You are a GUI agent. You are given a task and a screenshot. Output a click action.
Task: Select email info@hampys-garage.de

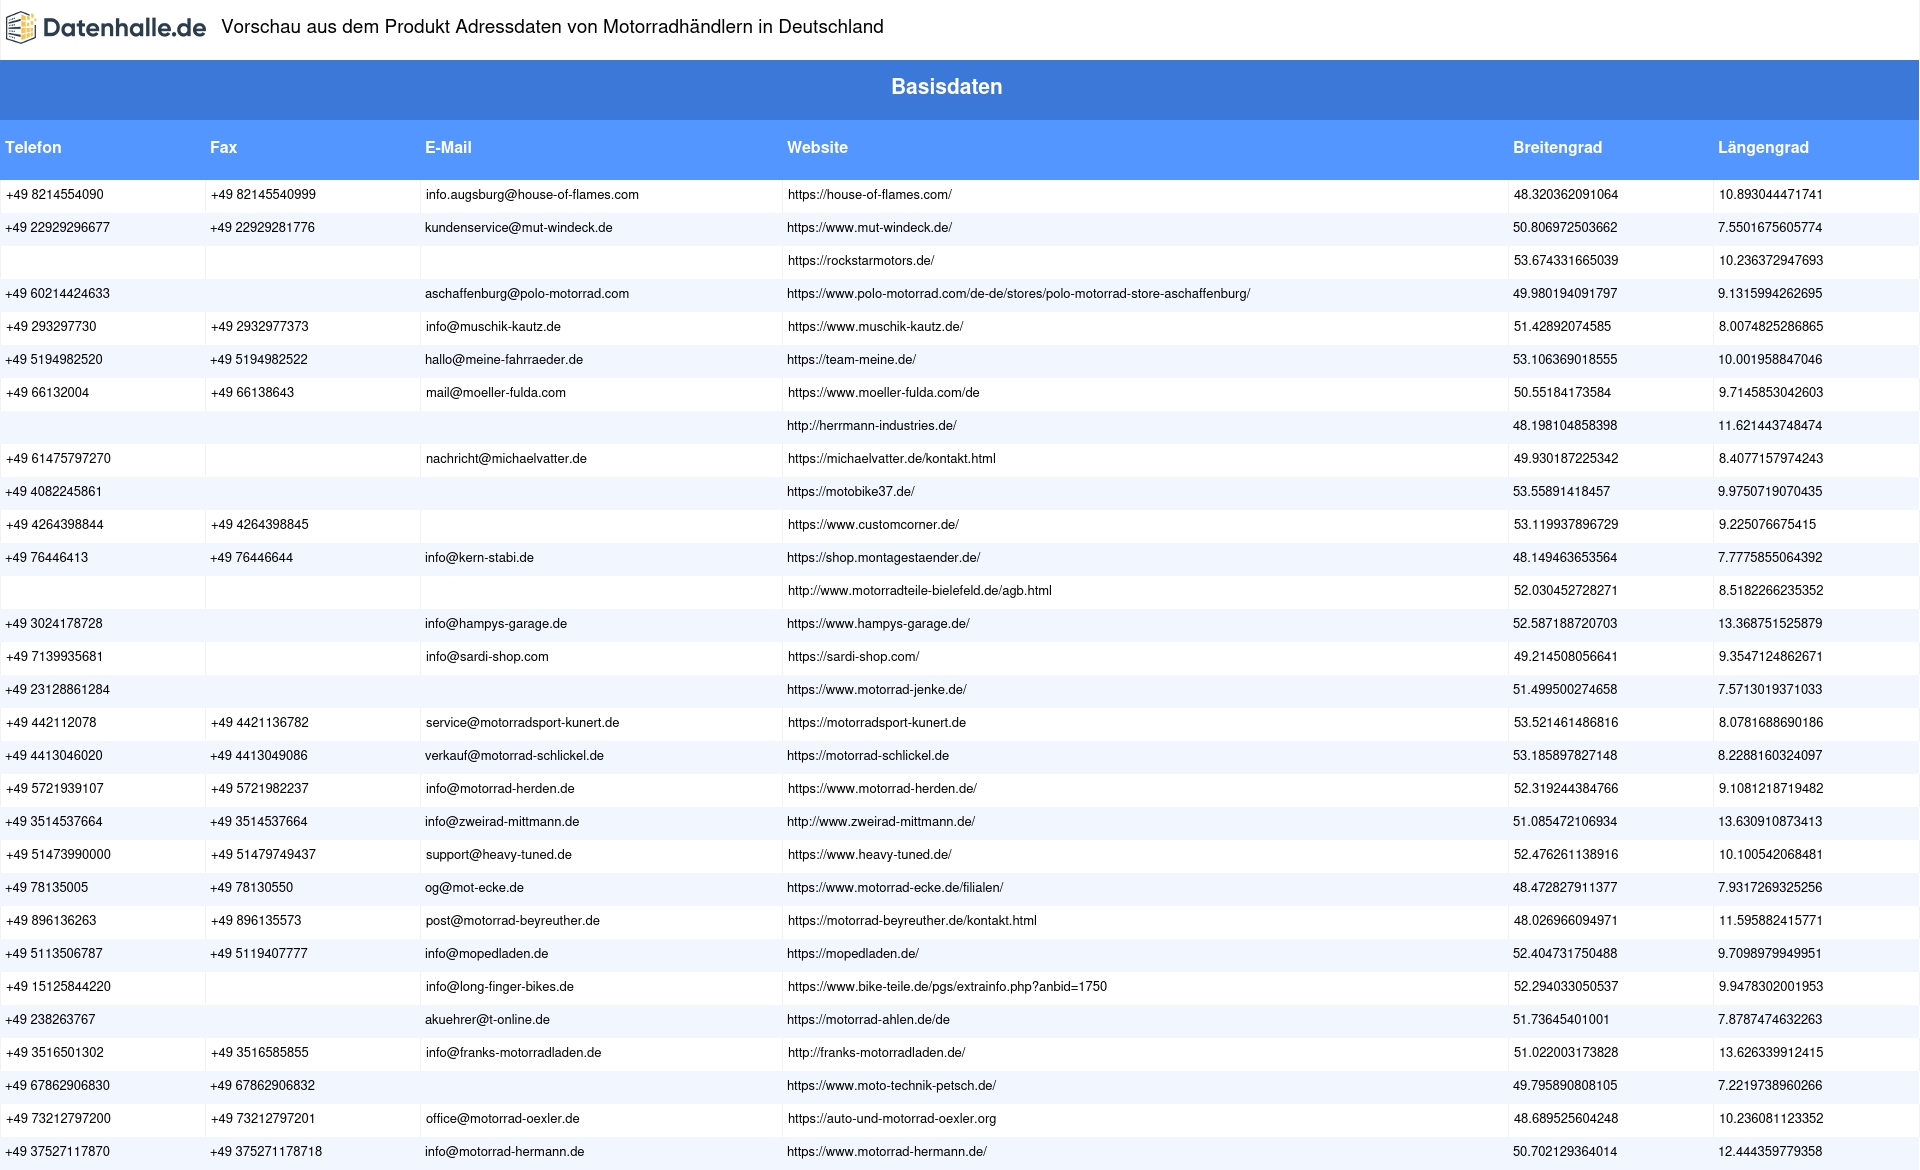pyautogui.click(x=496, y=624)
